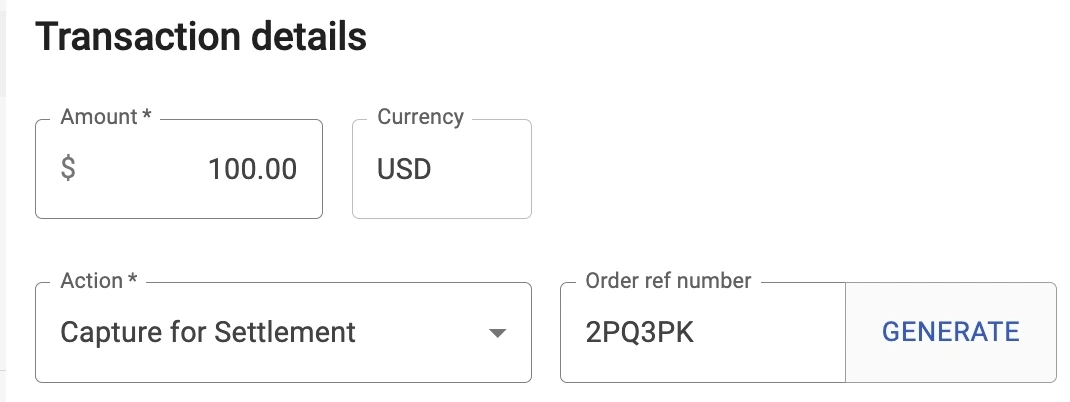The width and height of the screenshot is (1070, 402).
Task: Click the 2PQ3PK reference value
Action: tap(640, 332)
